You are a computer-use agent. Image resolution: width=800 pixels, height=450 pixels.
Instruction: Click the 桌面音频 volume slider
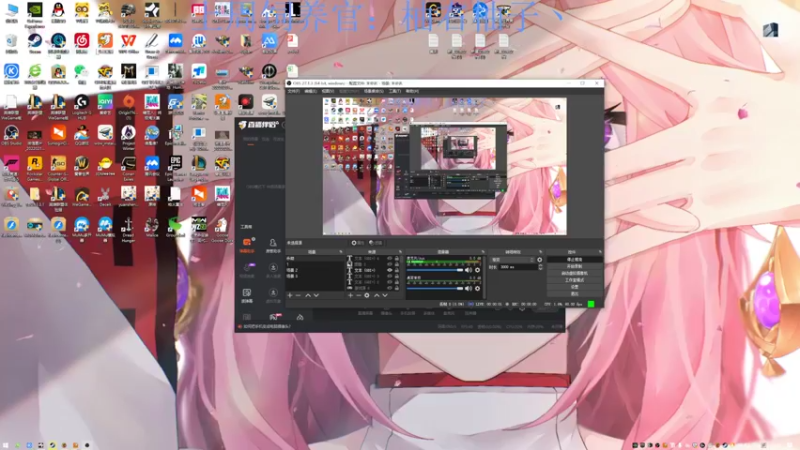pyautogui.click(x=435, y=289)
